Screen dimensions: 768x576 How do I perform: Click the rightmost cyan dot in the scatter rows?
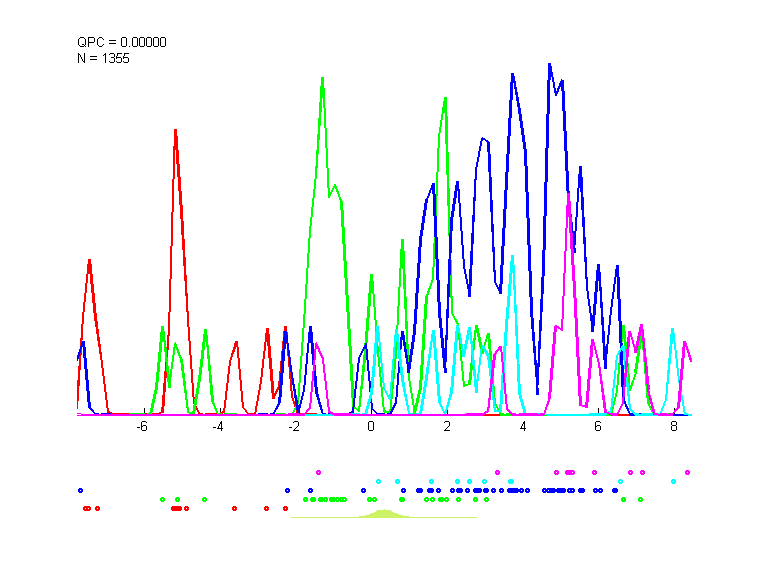click(x=674, y=481)
